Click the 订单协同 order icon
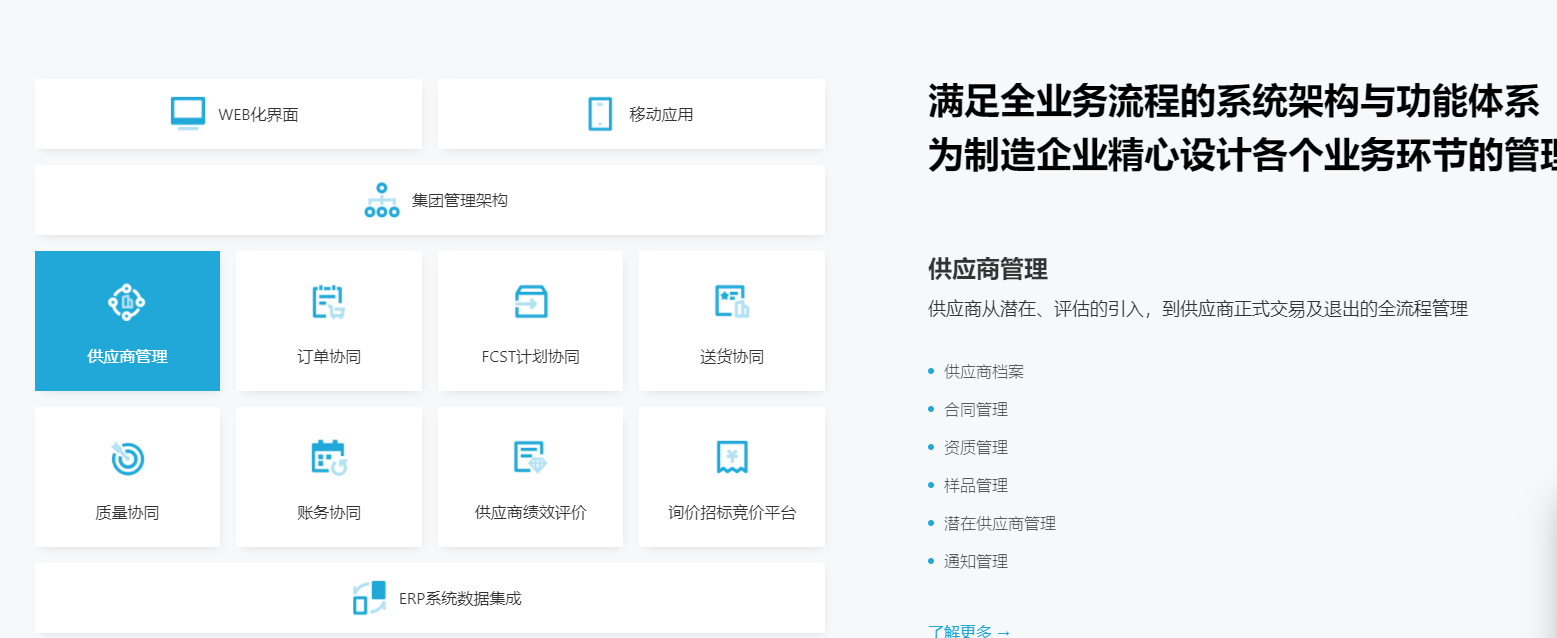This screenshot has width=1557, height=638. (x=328, y=302)
